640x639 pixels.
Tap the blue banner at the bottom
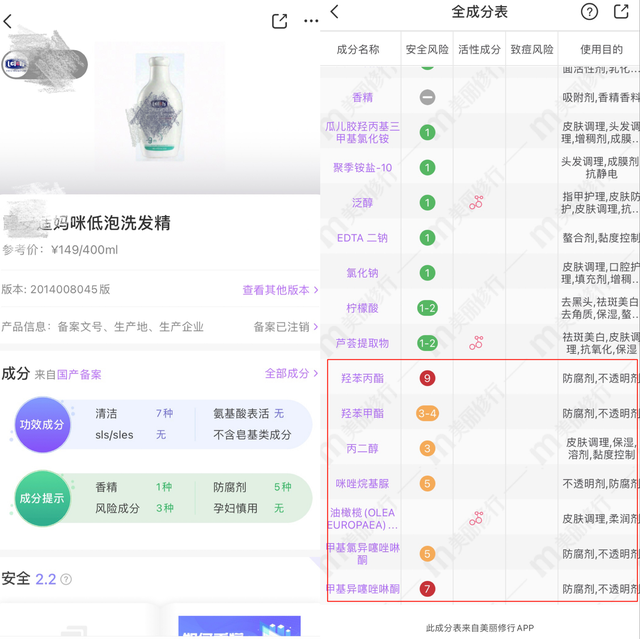point(239,626)
